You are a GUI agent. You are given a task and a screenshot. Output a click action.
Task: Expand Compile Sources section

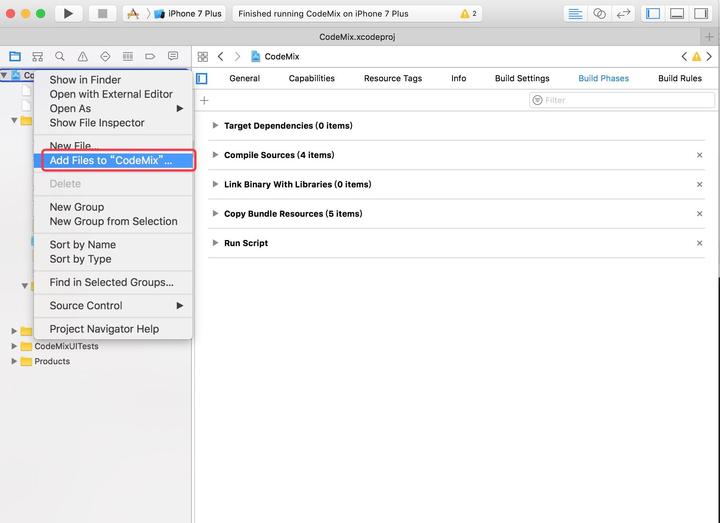pos(215,155)
